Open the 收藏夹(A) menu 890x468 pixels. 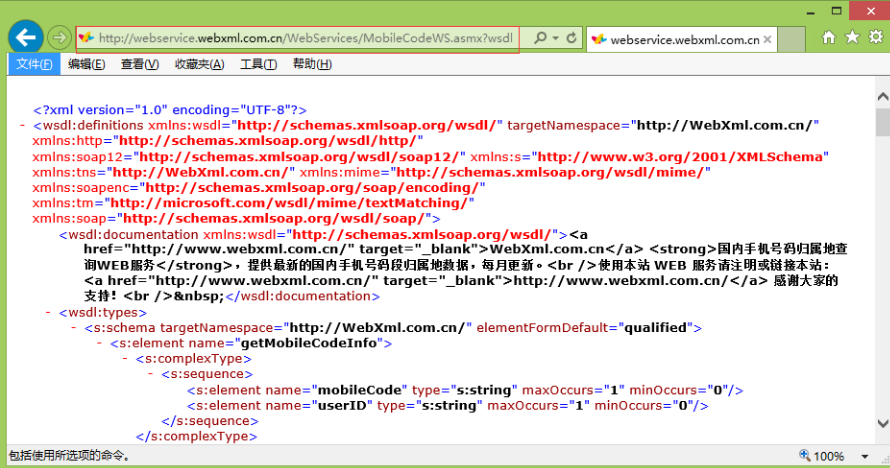[199, 64]
